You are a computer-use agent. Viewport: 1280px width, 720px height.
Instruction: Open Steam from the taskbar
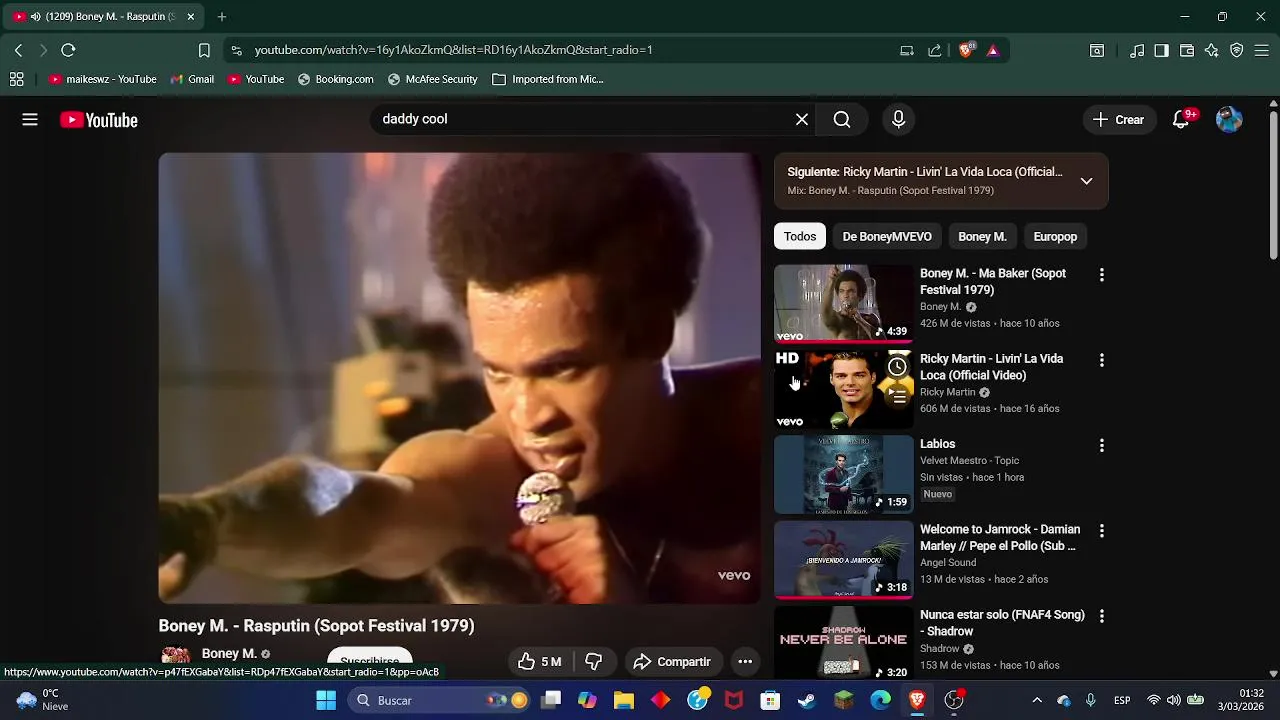[x=806, y=700]
